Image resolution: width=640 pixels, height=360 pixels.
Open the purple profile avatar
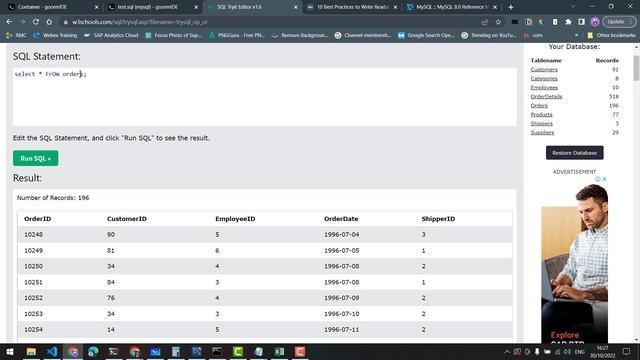click(595, 22)
